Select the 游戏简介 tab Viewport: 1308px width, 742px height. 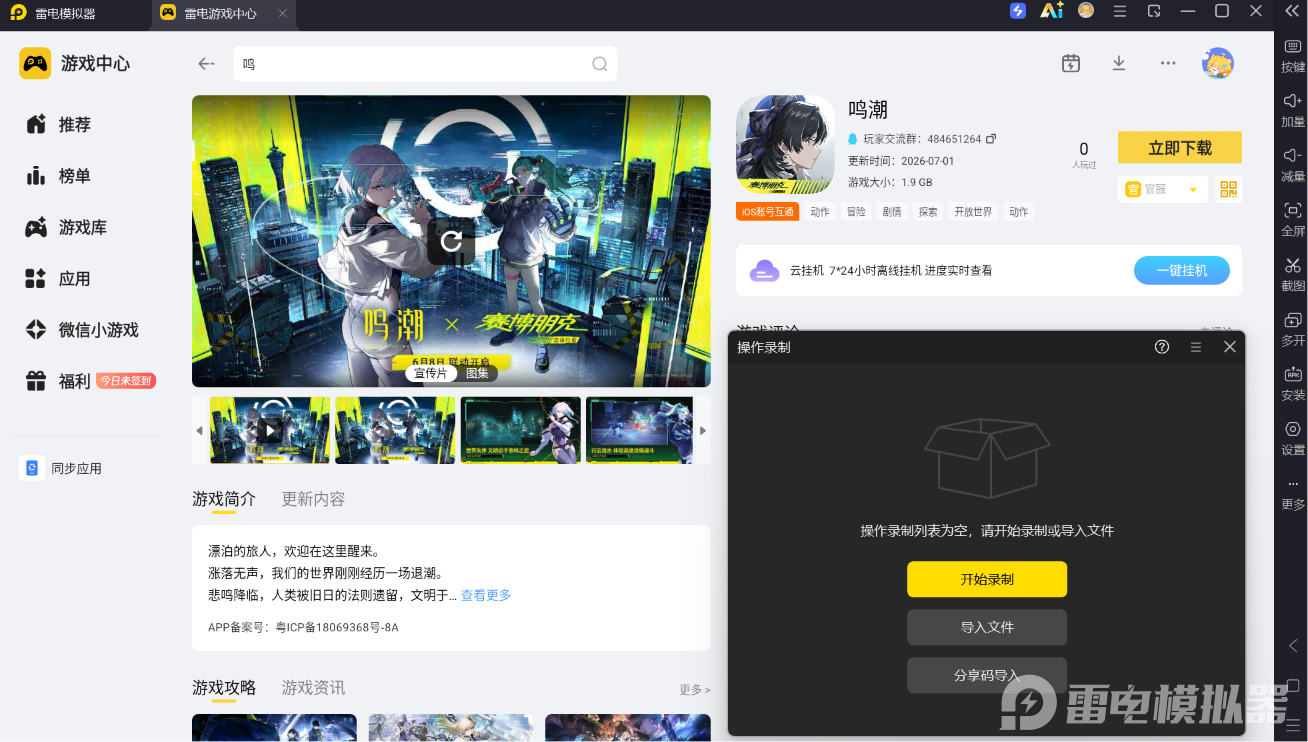(224, 499)
